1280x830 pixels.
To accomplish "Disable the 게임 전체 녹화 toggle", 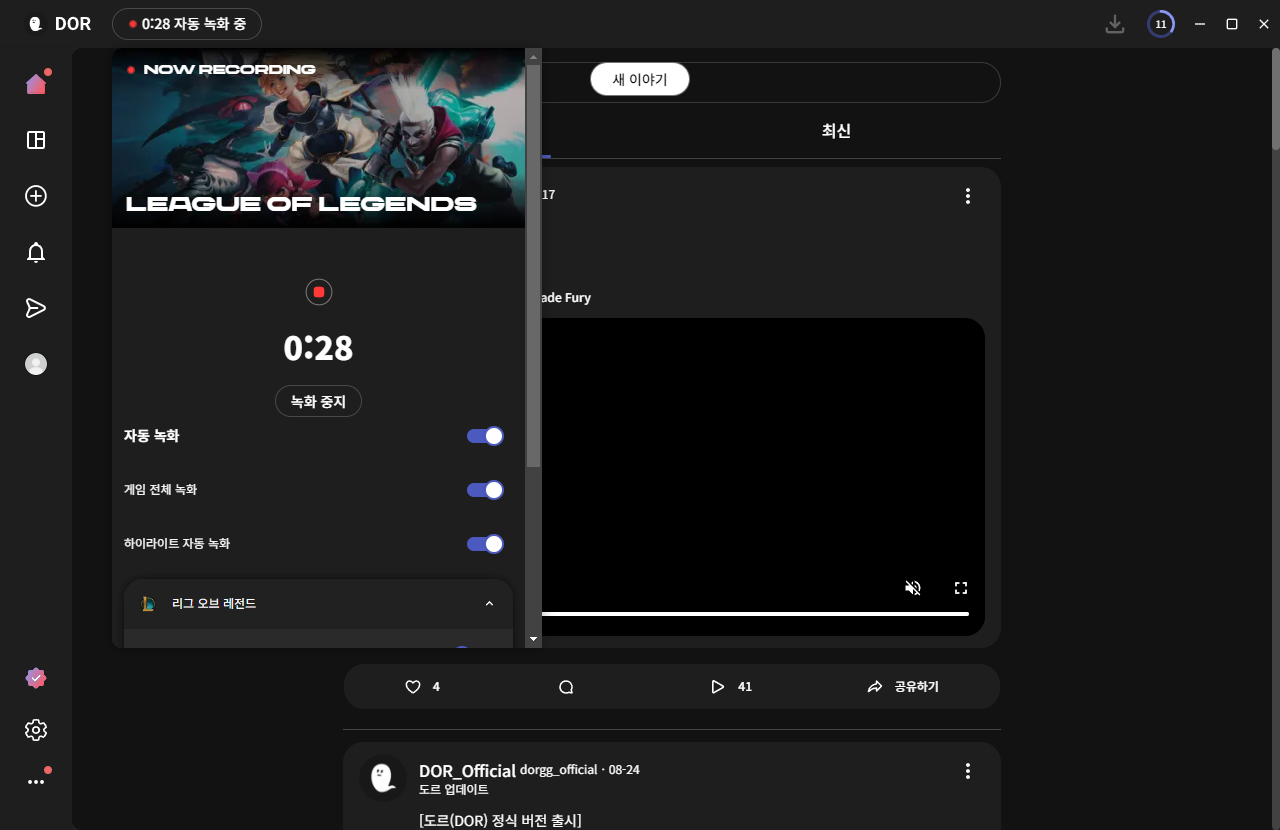I will tap(485, 490).
